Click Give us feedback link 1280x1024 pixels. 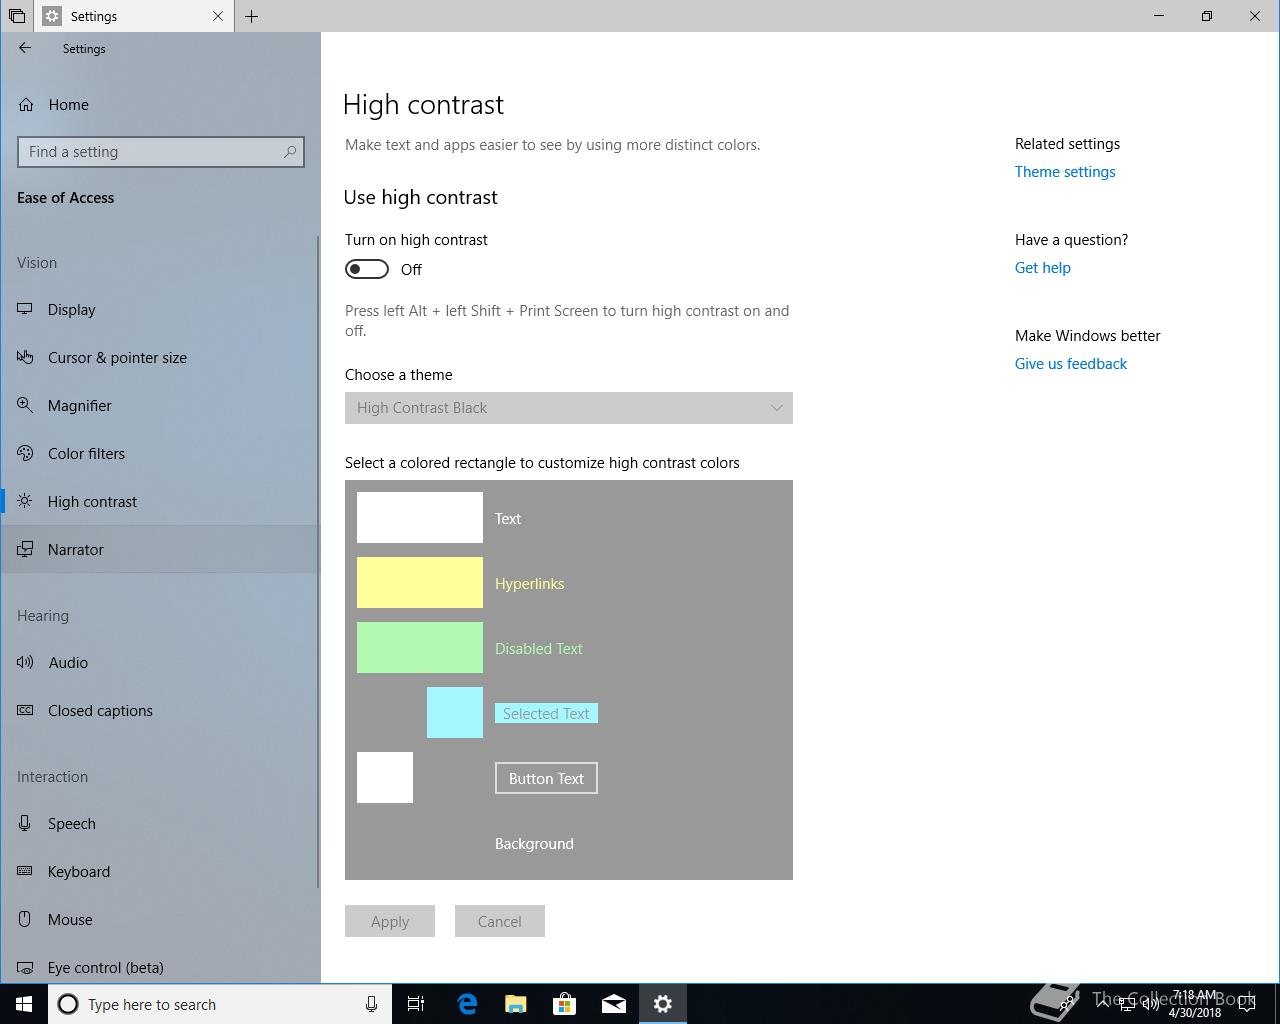(1071, 364)
